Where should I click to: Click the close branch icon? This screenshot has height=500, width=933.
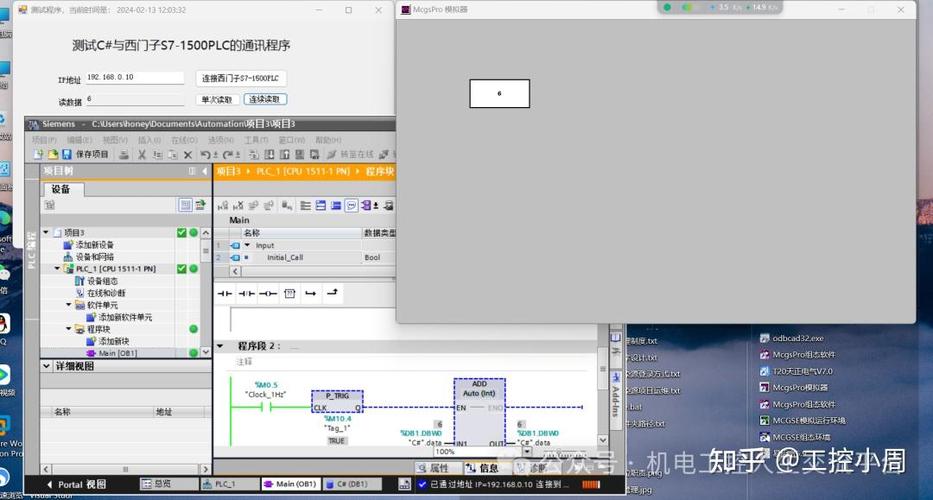tap(332, 292)
